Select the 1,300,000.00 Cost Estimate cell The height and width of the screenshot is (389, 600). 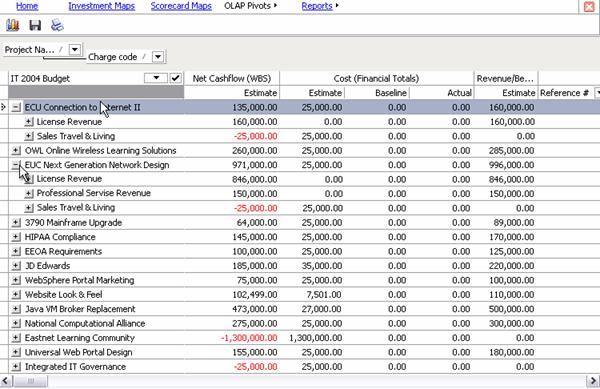pos(312,338)
